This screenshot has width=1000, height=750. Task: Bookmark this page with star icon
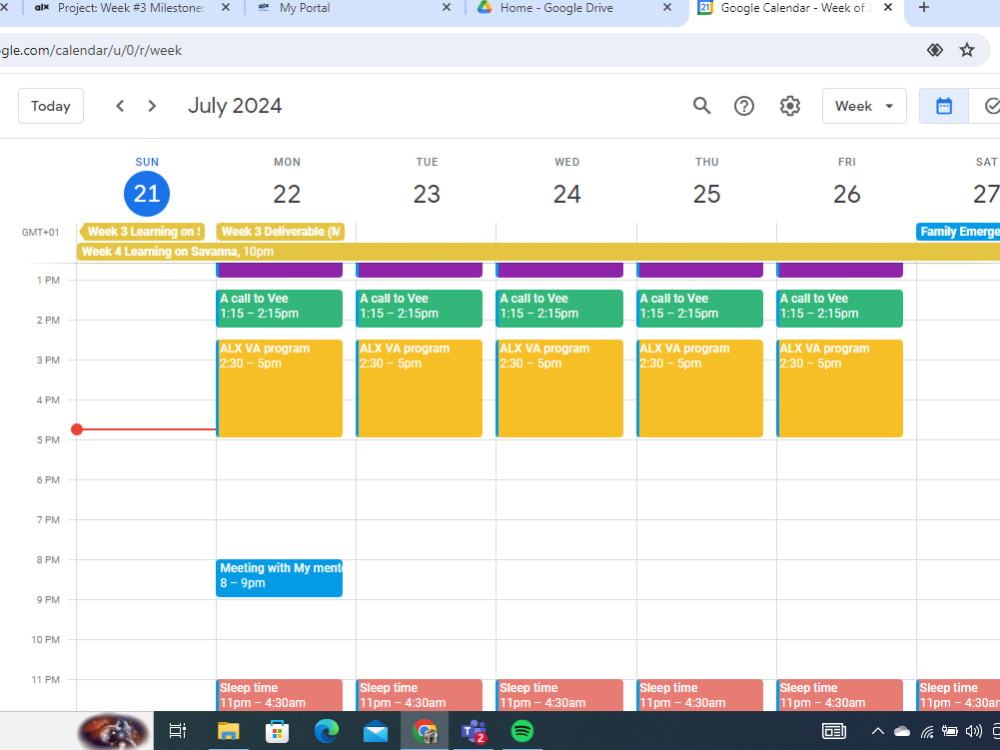(967, 50)
